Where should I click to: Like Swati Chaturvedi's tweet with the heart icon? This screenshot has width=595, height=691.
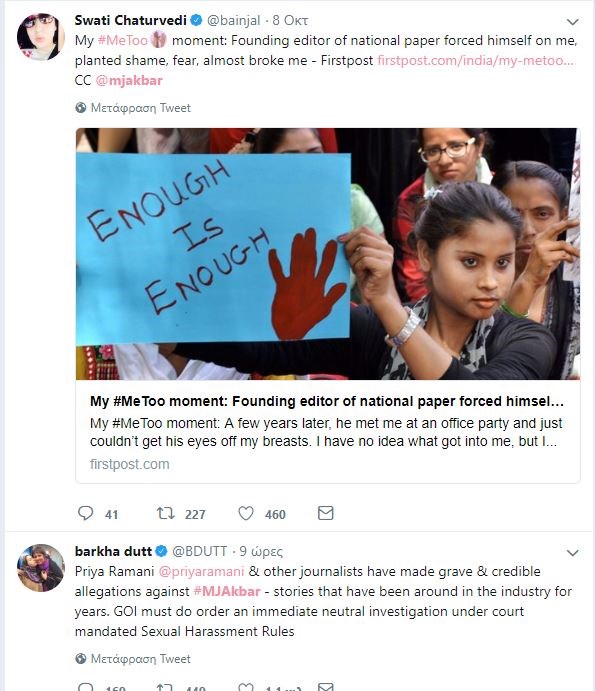[x=246, y=513]
